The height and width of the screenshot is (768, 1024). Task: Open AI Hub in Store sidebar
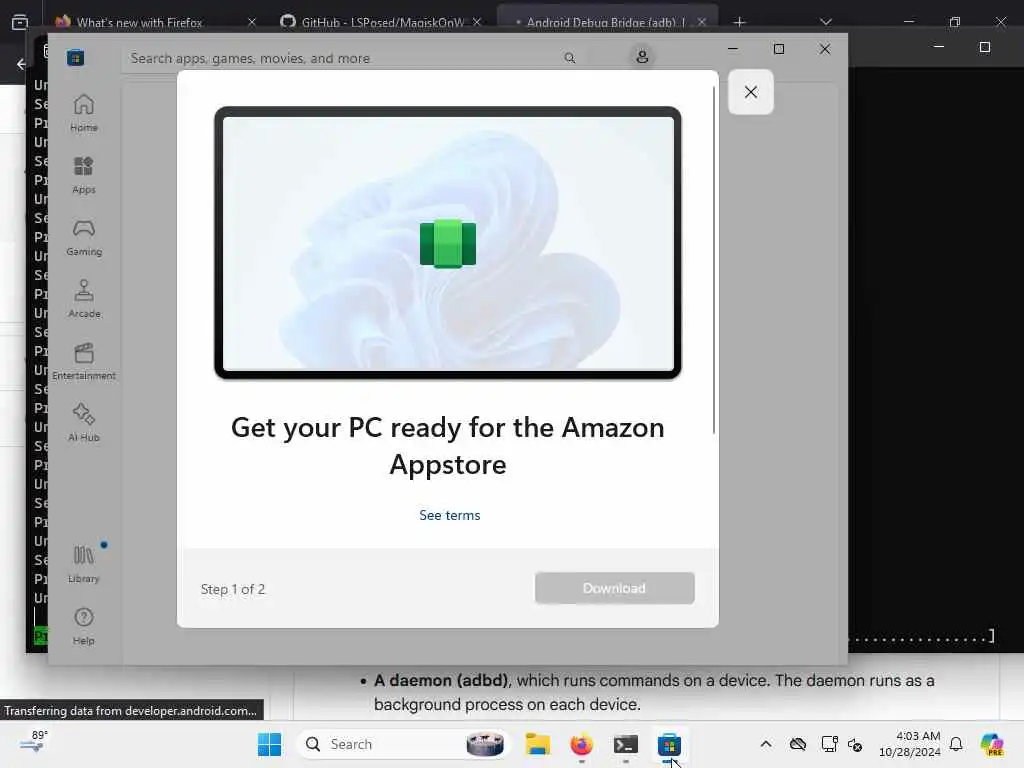[x=84, y=423]
